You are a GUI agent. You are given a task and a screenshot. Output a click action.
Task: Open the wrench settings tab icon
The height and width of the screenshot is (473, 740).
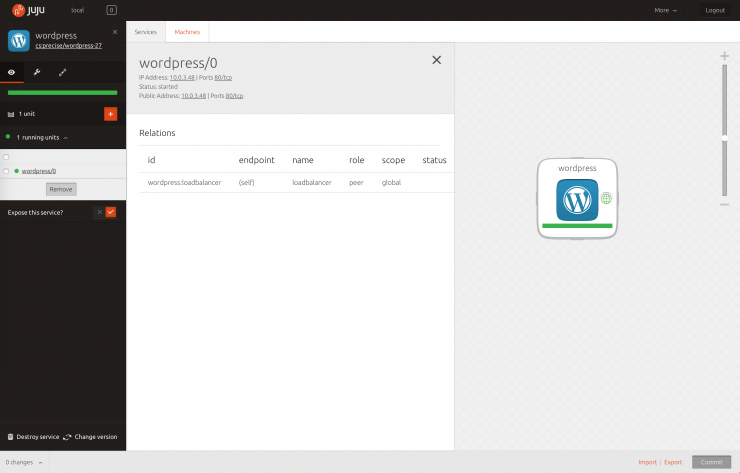tap(37, 72)
